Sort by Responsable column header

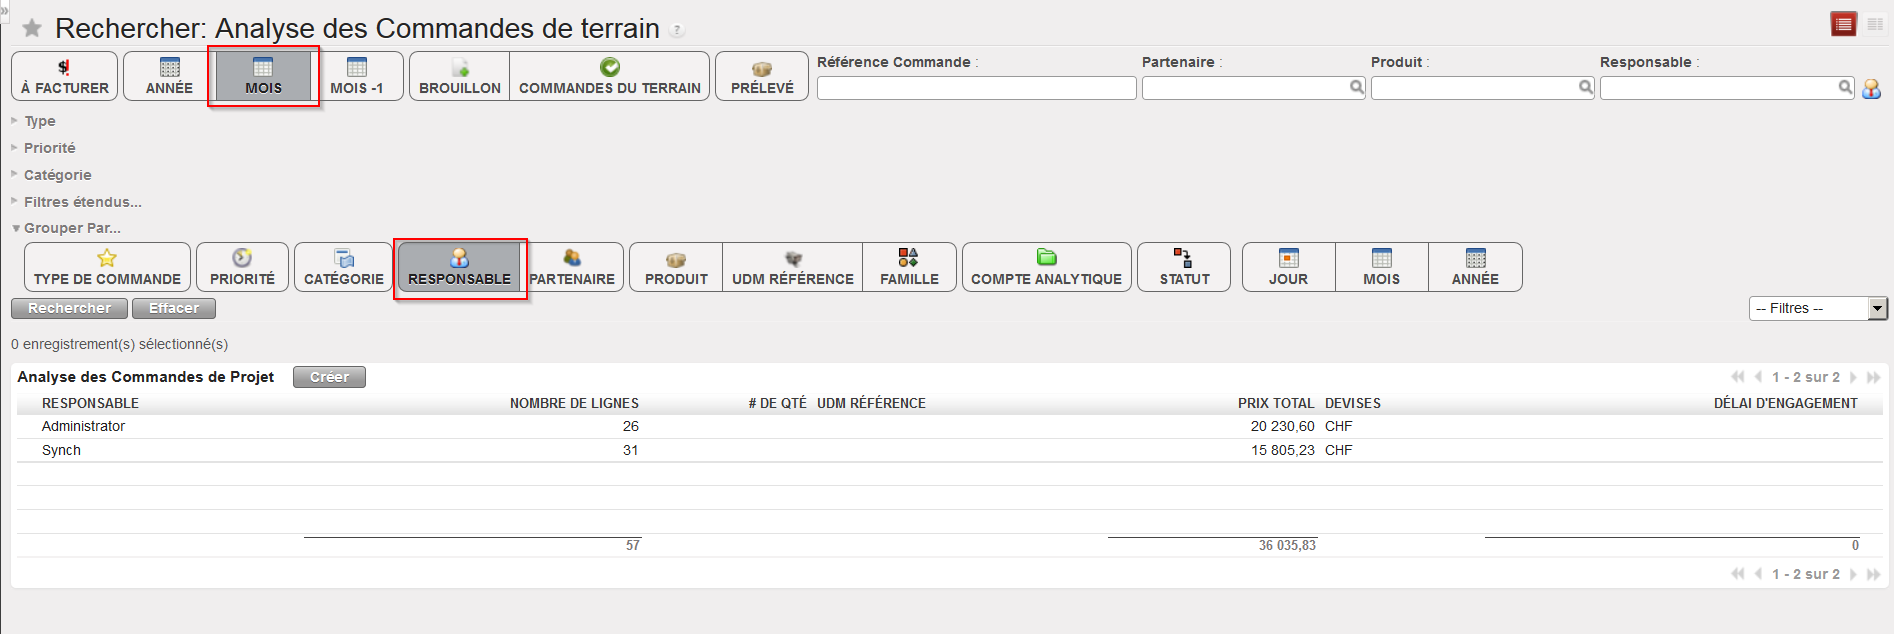point(90,403)
